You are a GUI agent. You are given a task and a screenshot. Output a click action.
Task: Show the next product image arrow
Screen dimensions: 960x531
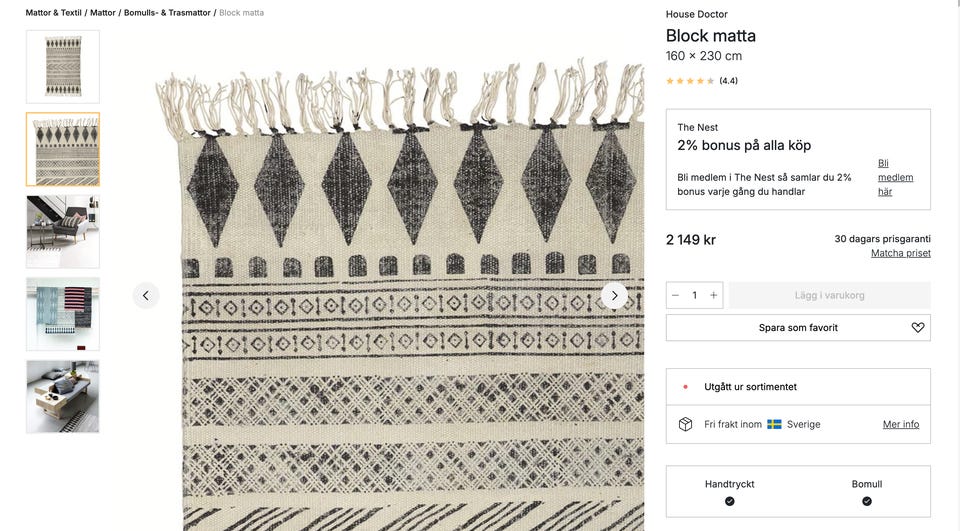(x=614, y=295)
